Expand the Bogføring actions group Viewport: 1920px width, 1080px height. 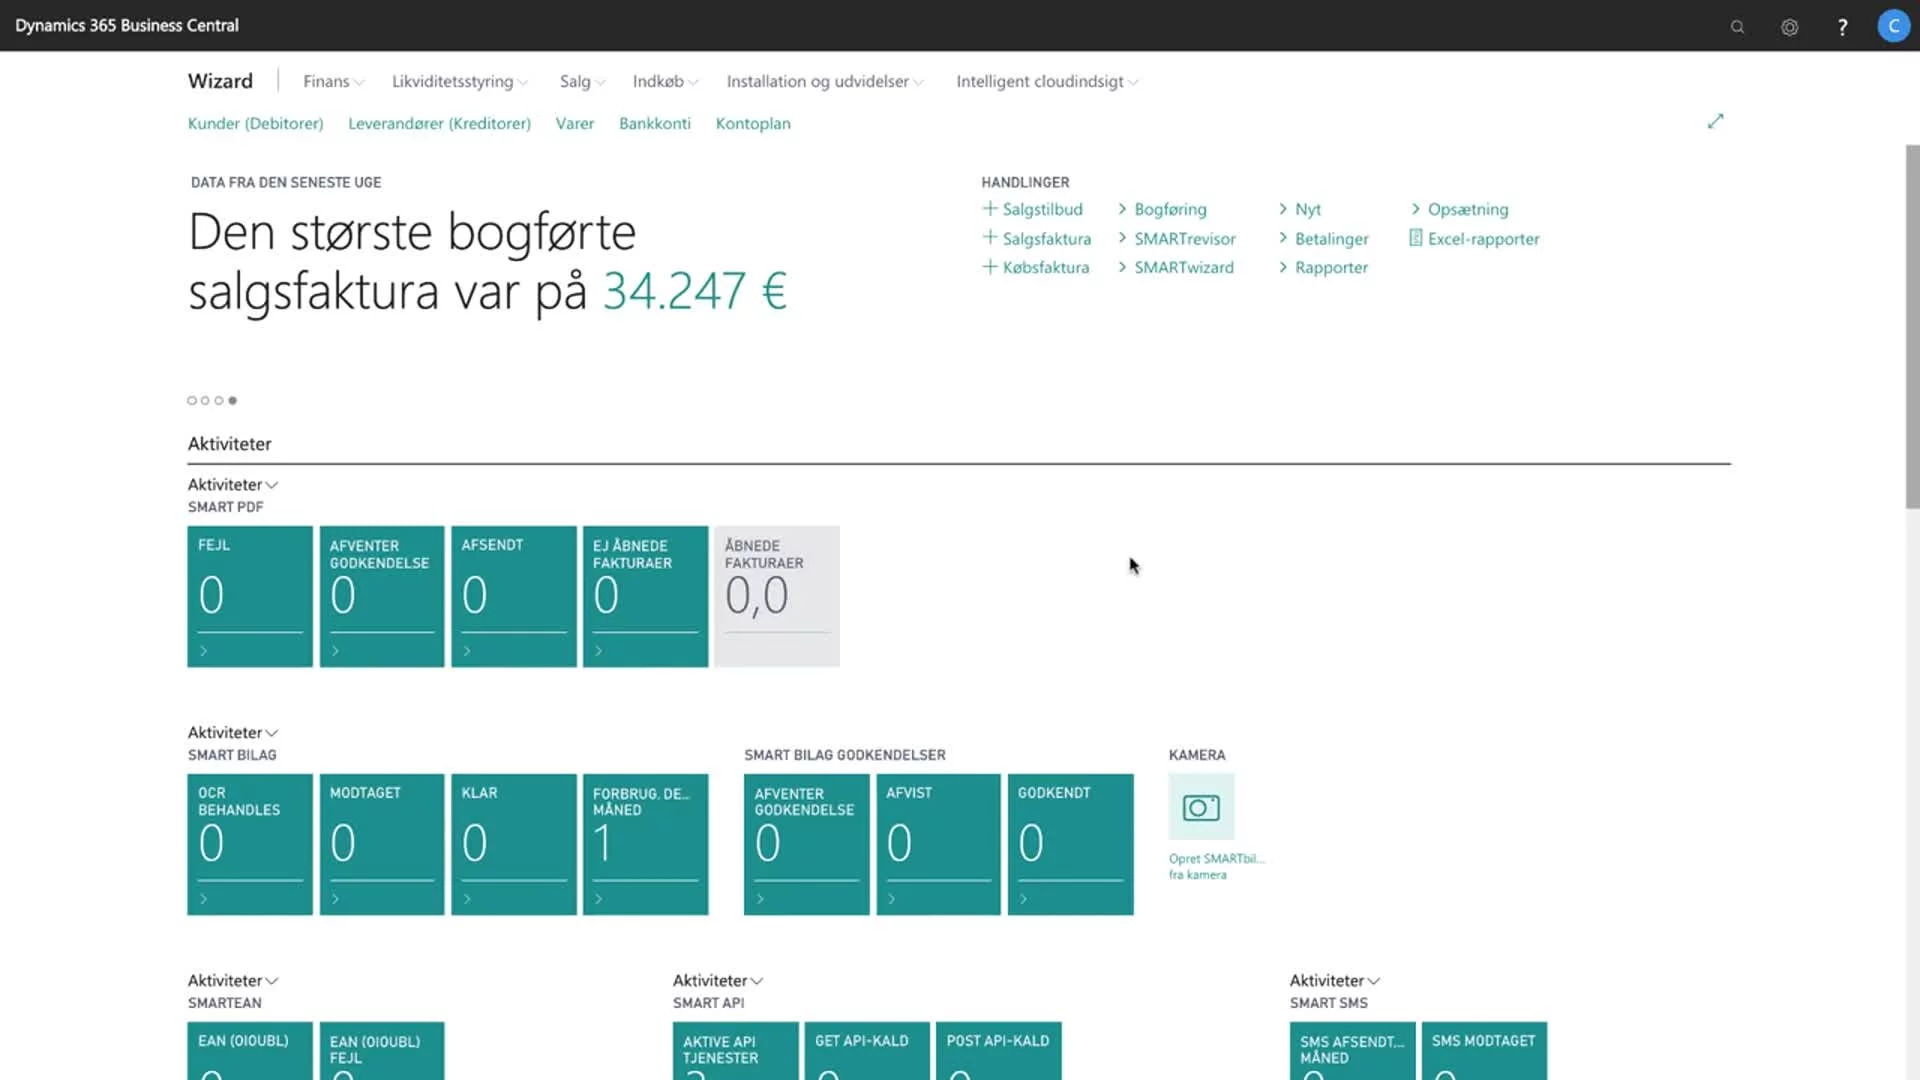tap(1162, 209)
